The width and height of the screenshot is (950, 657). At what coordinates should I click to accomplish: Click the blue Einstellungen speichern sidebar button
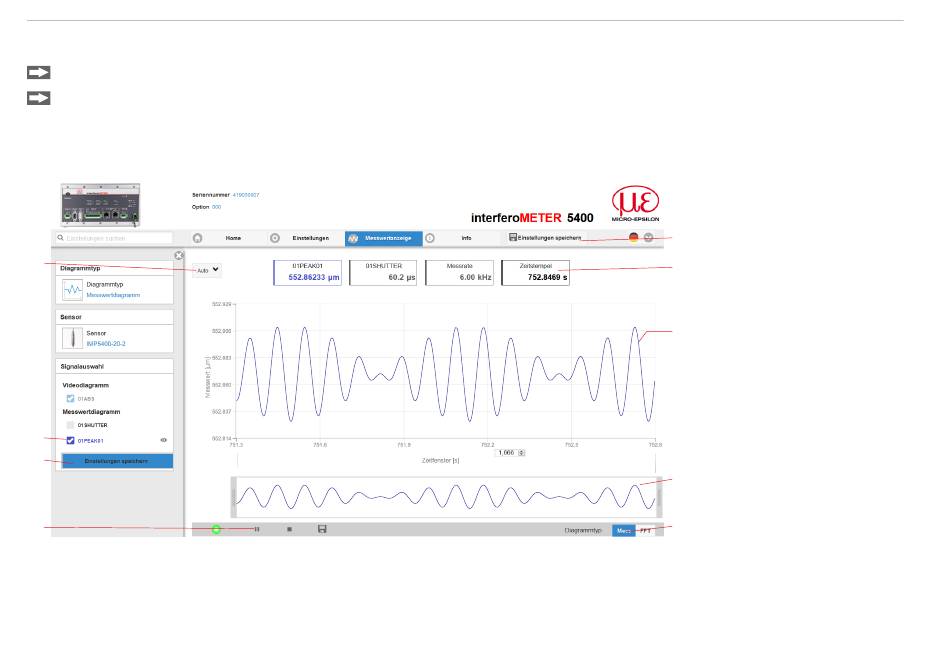117,461
